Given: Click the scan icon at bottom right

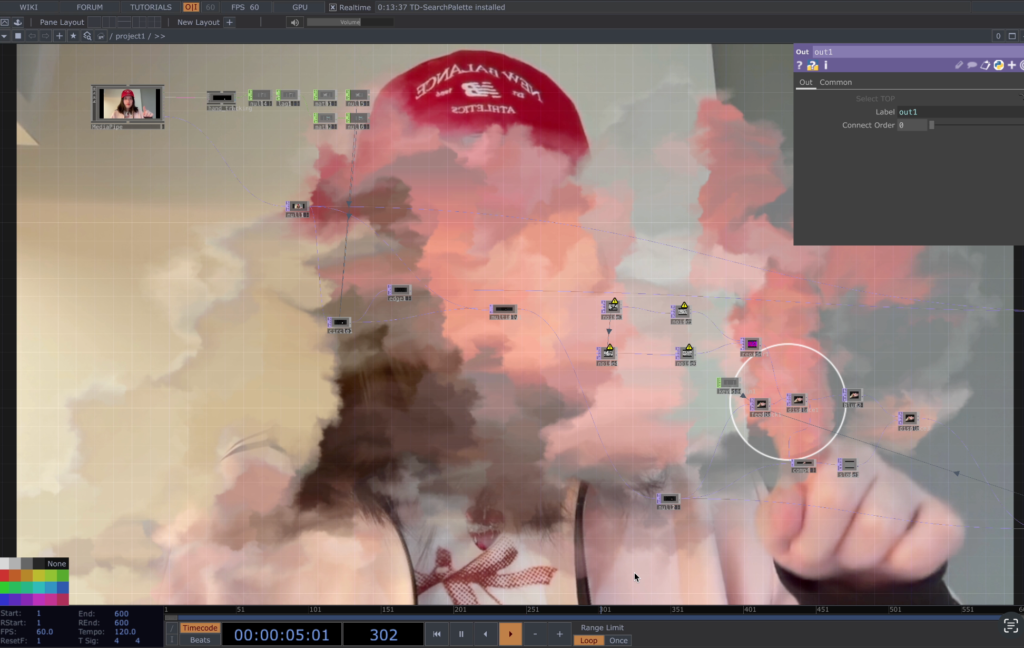Looking at the screenshot, I should coord(1011,626).
